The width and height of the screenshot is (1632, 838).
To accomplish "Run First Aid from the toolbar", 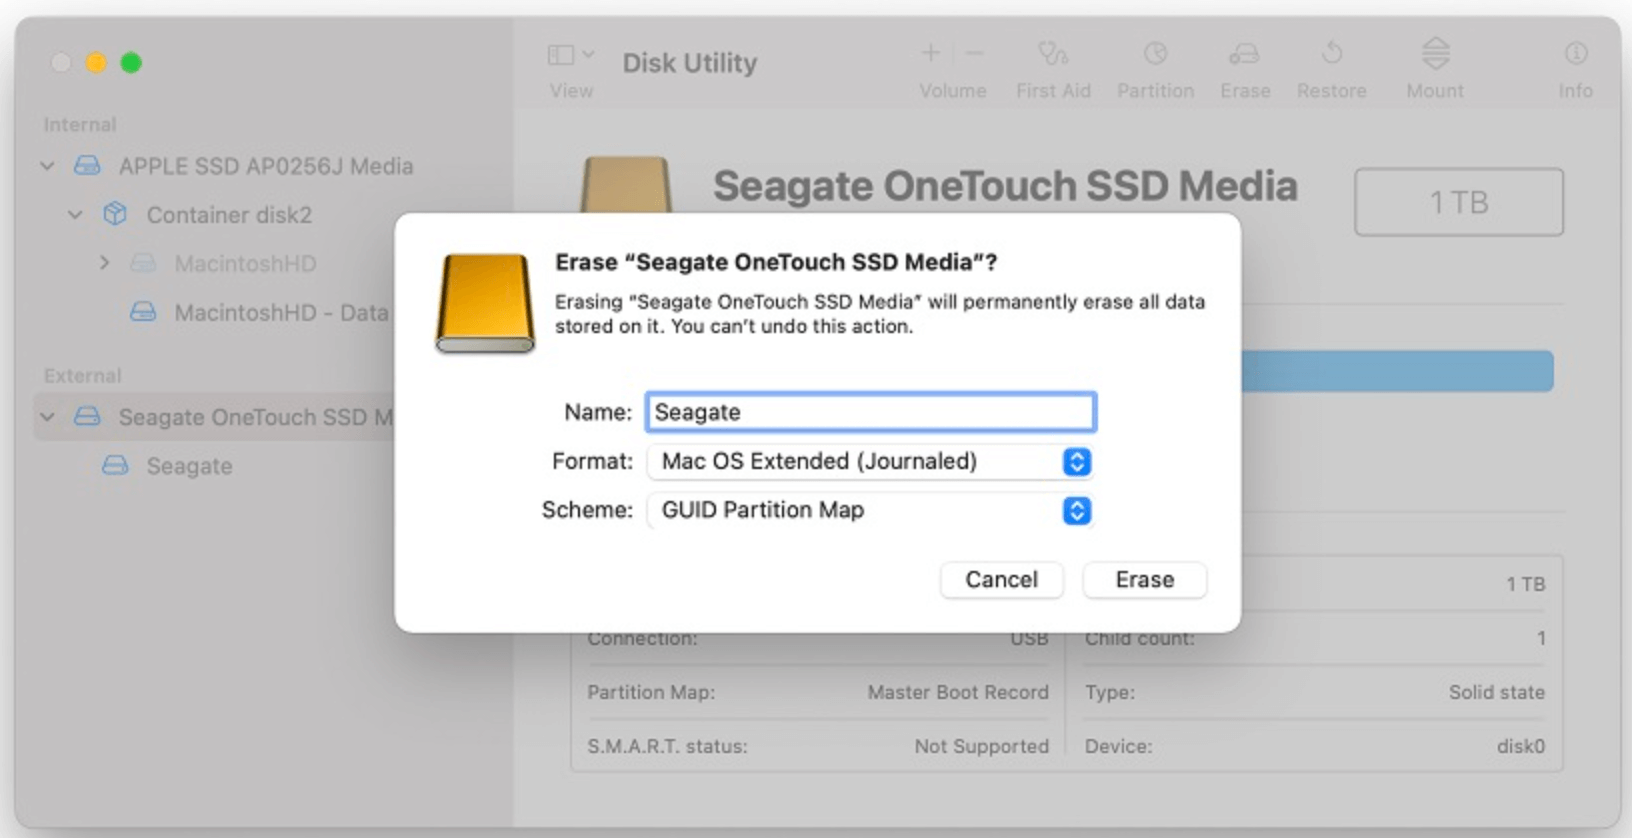I will [x=1053, y=53].
